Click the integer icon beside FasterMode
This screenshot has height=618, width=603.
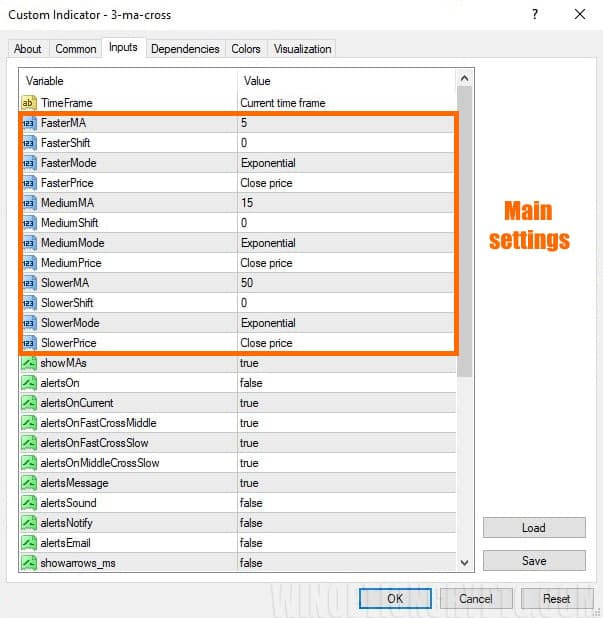pyautogui.click(x=30, y=163)
